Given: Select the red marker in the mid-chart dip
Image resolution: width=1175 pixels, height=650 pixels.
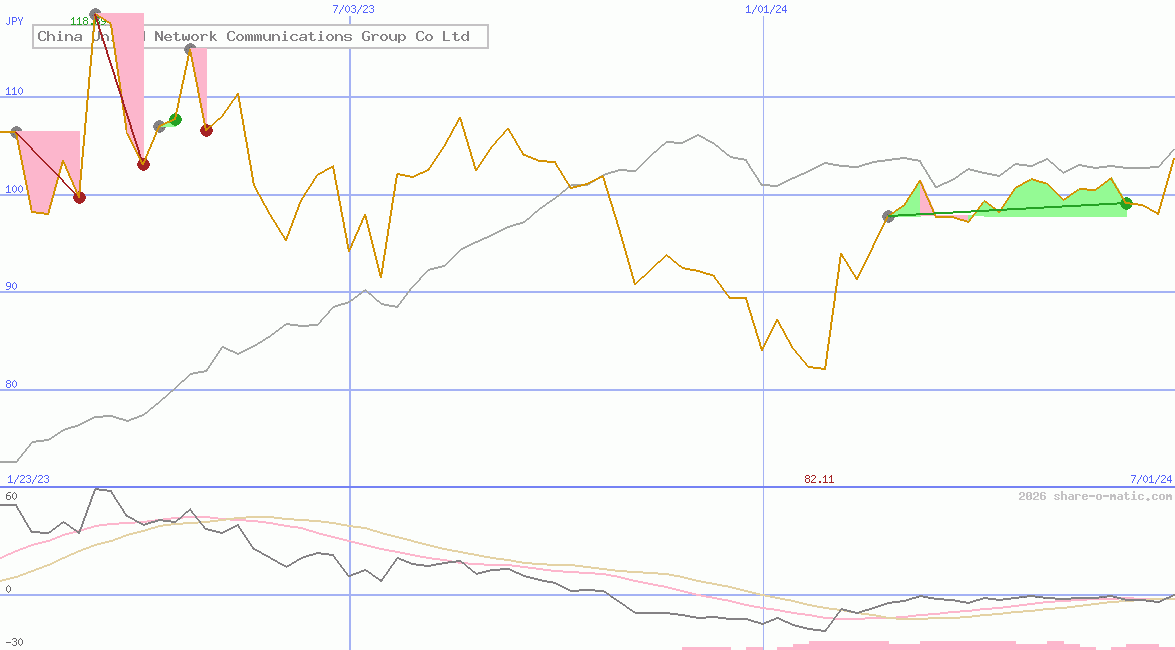Looking at the screenshot, I should 206,129.
